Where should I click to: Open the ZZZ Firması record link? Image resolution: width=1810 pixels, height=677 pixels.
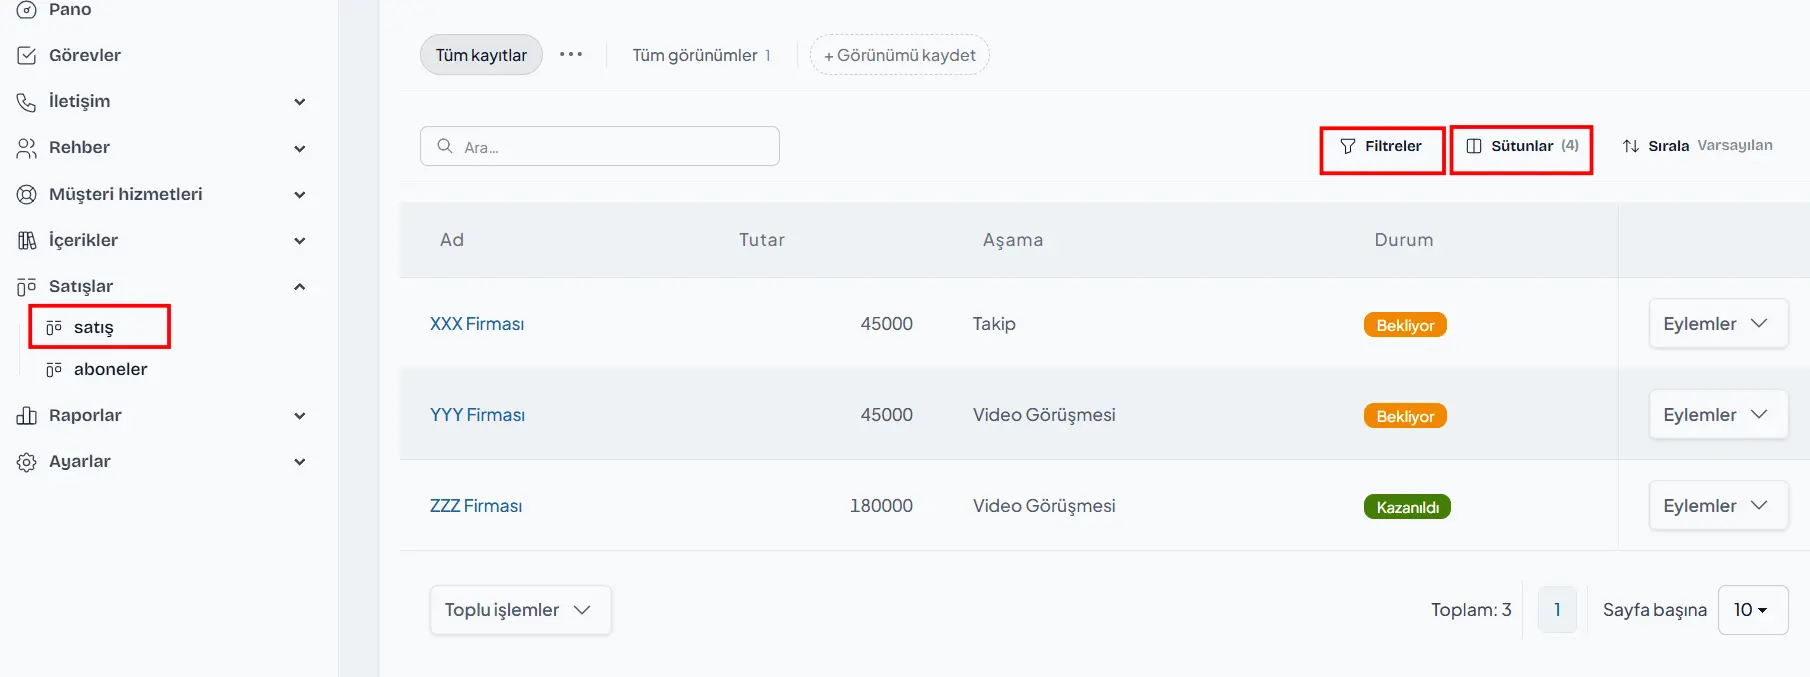[476, 506]
